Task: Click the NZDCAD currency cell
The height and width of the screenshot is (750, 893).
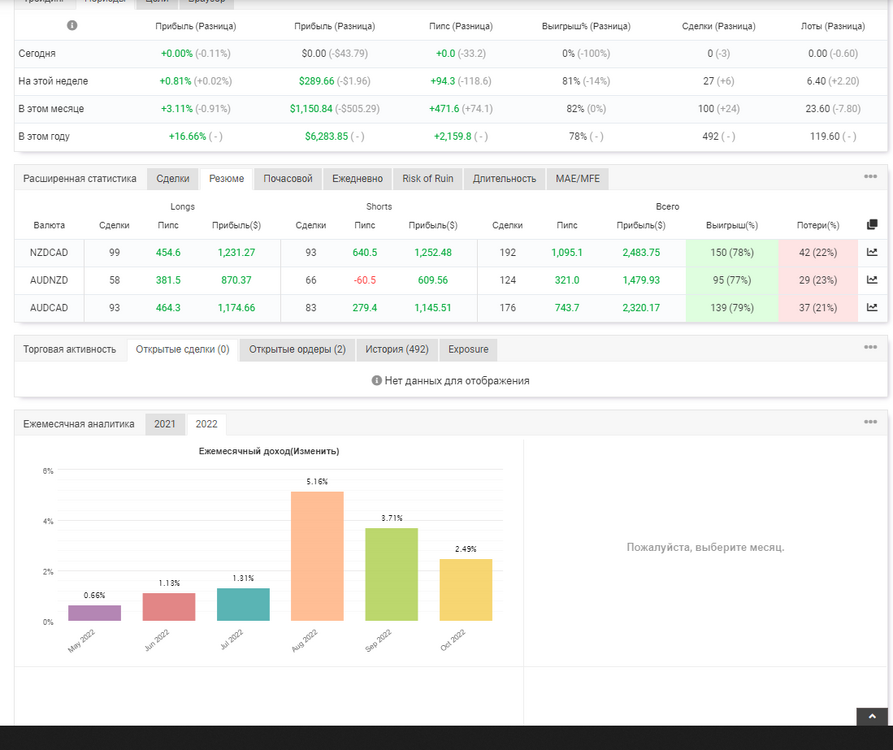Action: [x=49, y=252]
